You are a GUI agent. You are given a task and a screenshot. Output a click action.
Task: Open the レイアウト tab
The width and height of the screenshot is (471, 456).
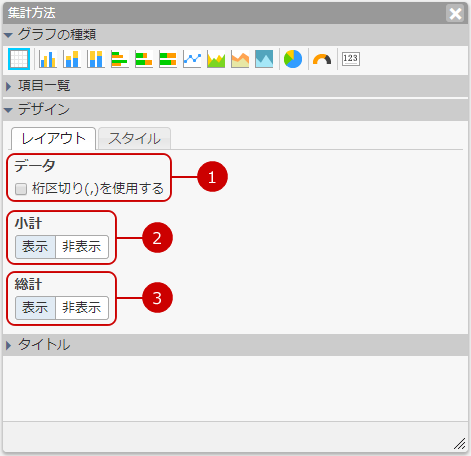pyautogui.click(x=54, y=139)
